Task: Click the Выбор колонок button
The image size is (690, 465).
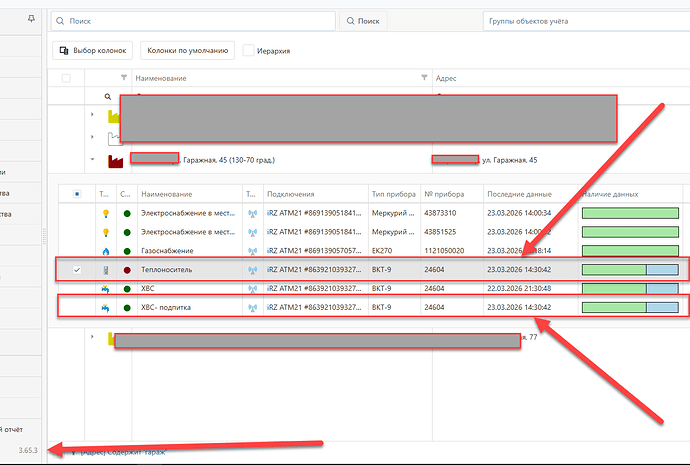Action: [x=93, y=50]
